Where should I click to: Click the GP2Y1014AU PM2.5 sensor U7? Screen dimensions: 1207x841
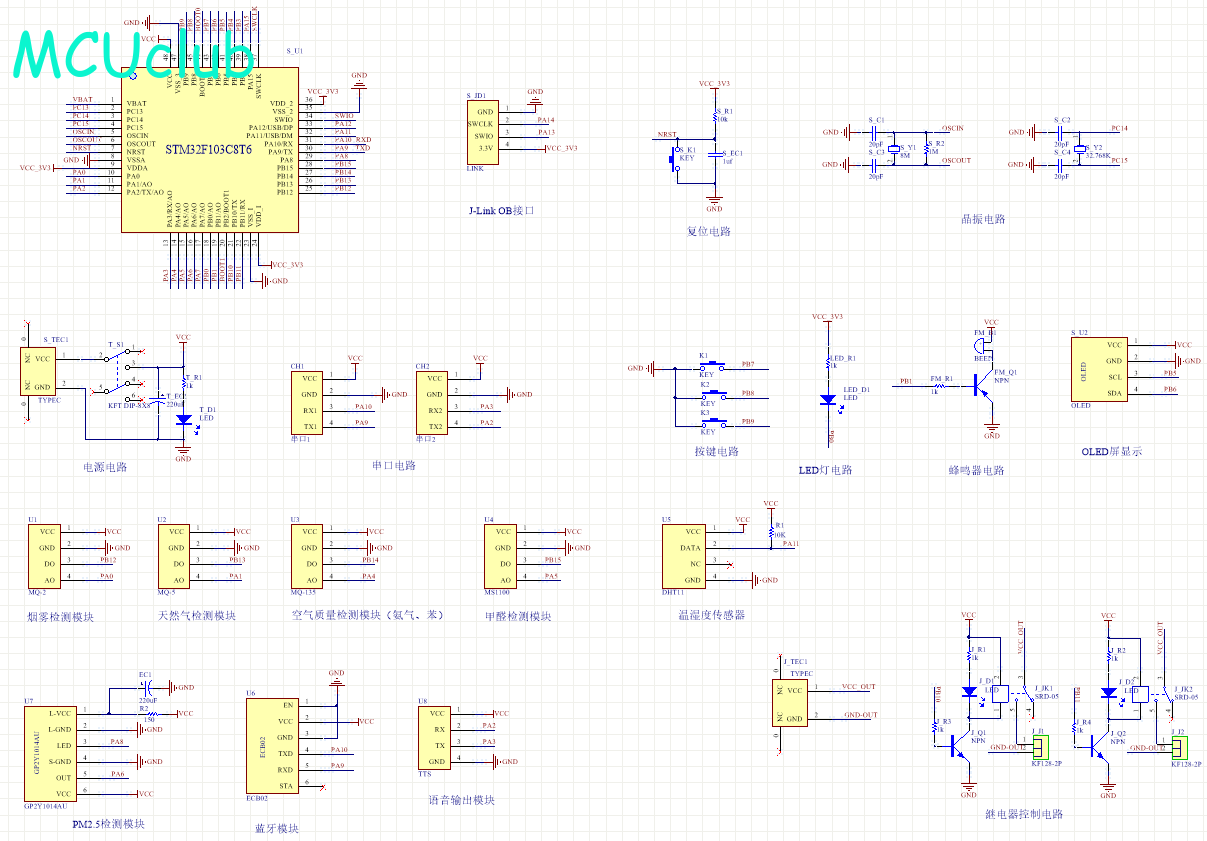tap(52, 753)
